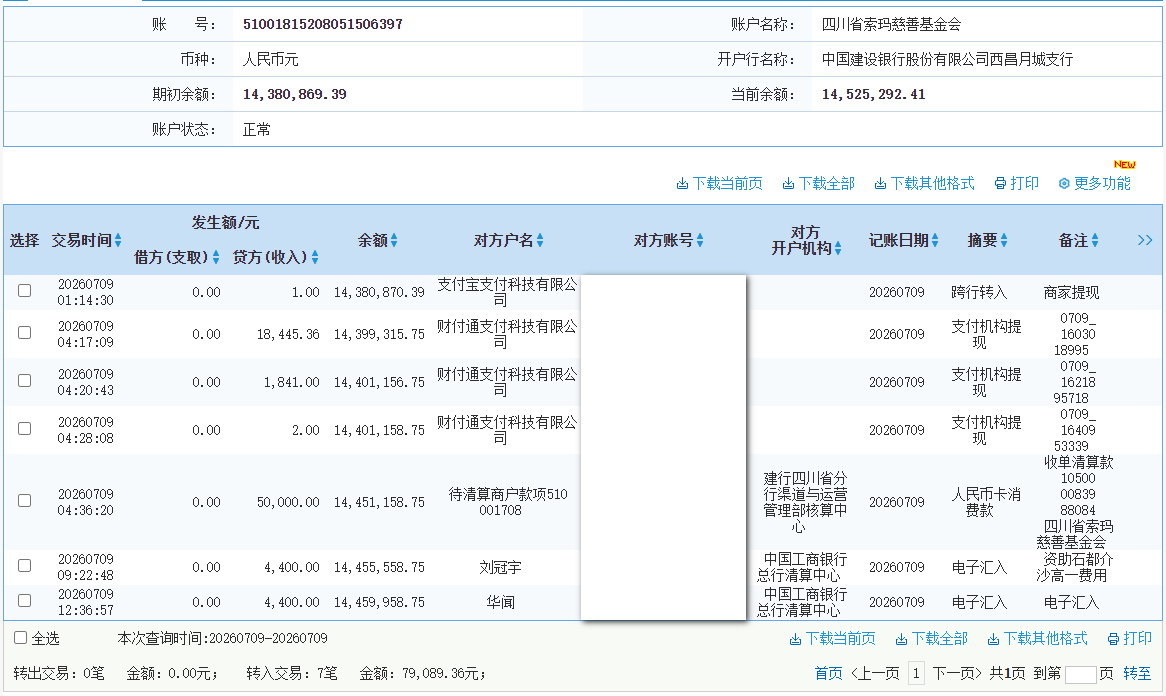The height and width of the screenshot is (696, 1166).
Task: Check the 09:22:48 transaction row
Action: (x=25, y=566)
